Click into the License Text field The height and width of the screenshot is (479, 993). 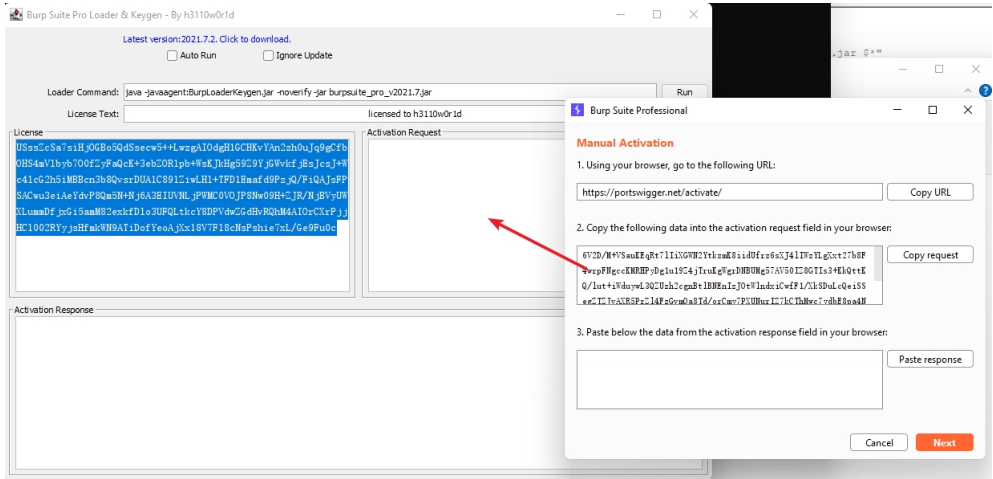[x=345, y=114]
